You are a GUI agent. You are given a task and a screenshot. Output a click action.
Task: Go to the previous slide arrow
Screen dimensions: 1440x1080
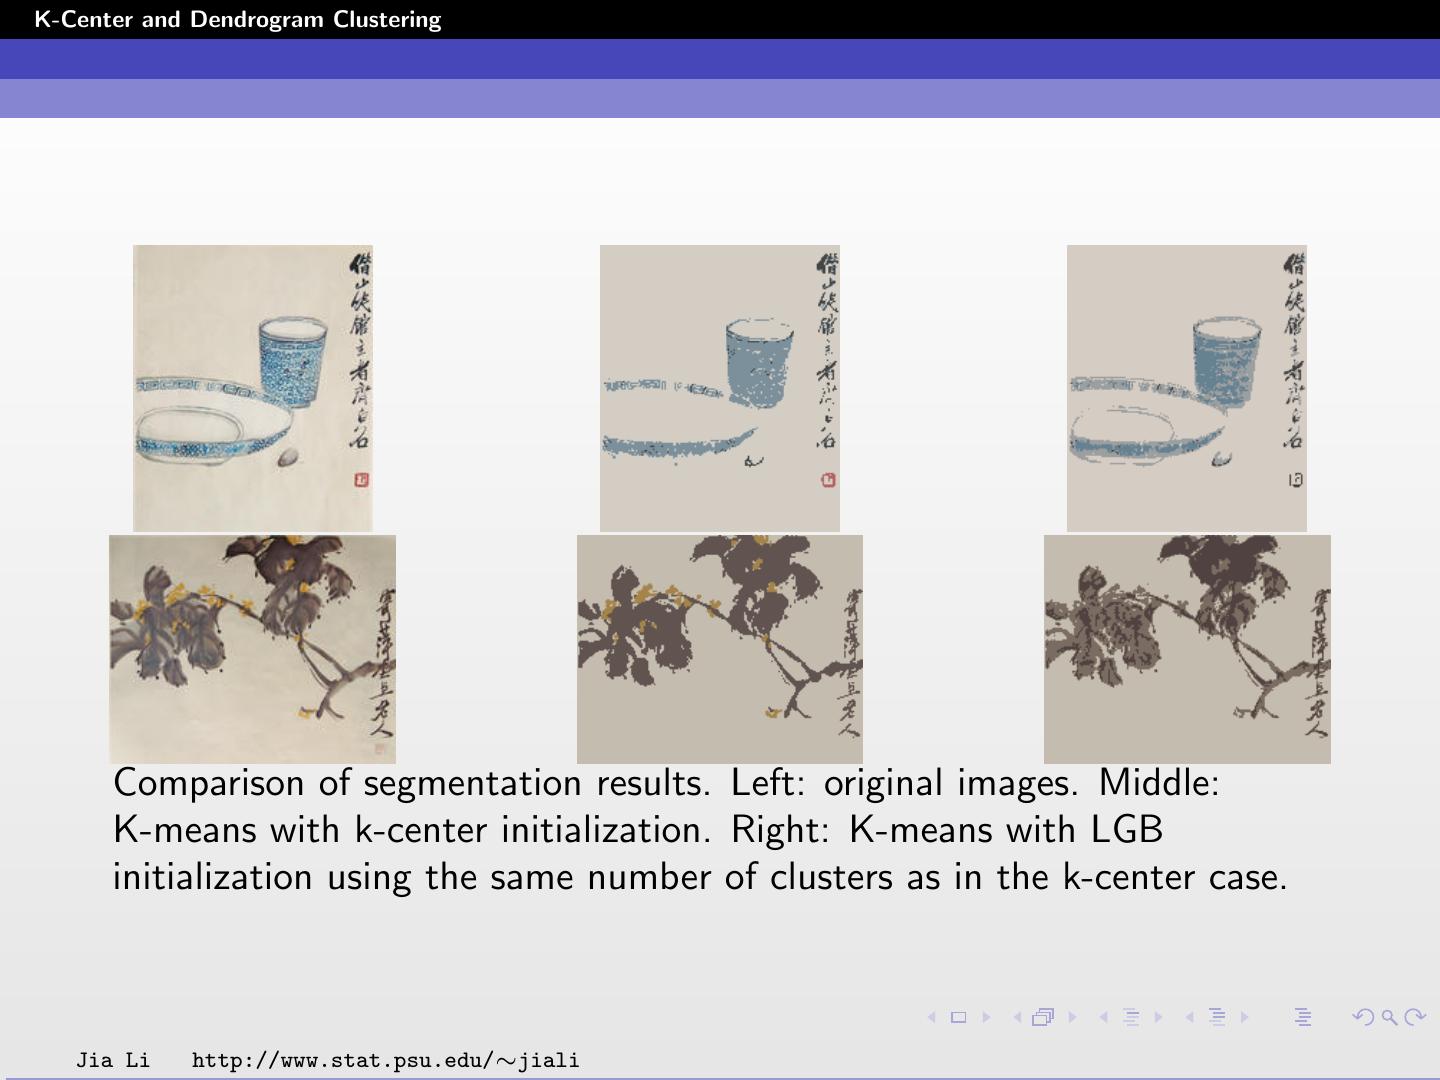click(x=931, y=1018)
